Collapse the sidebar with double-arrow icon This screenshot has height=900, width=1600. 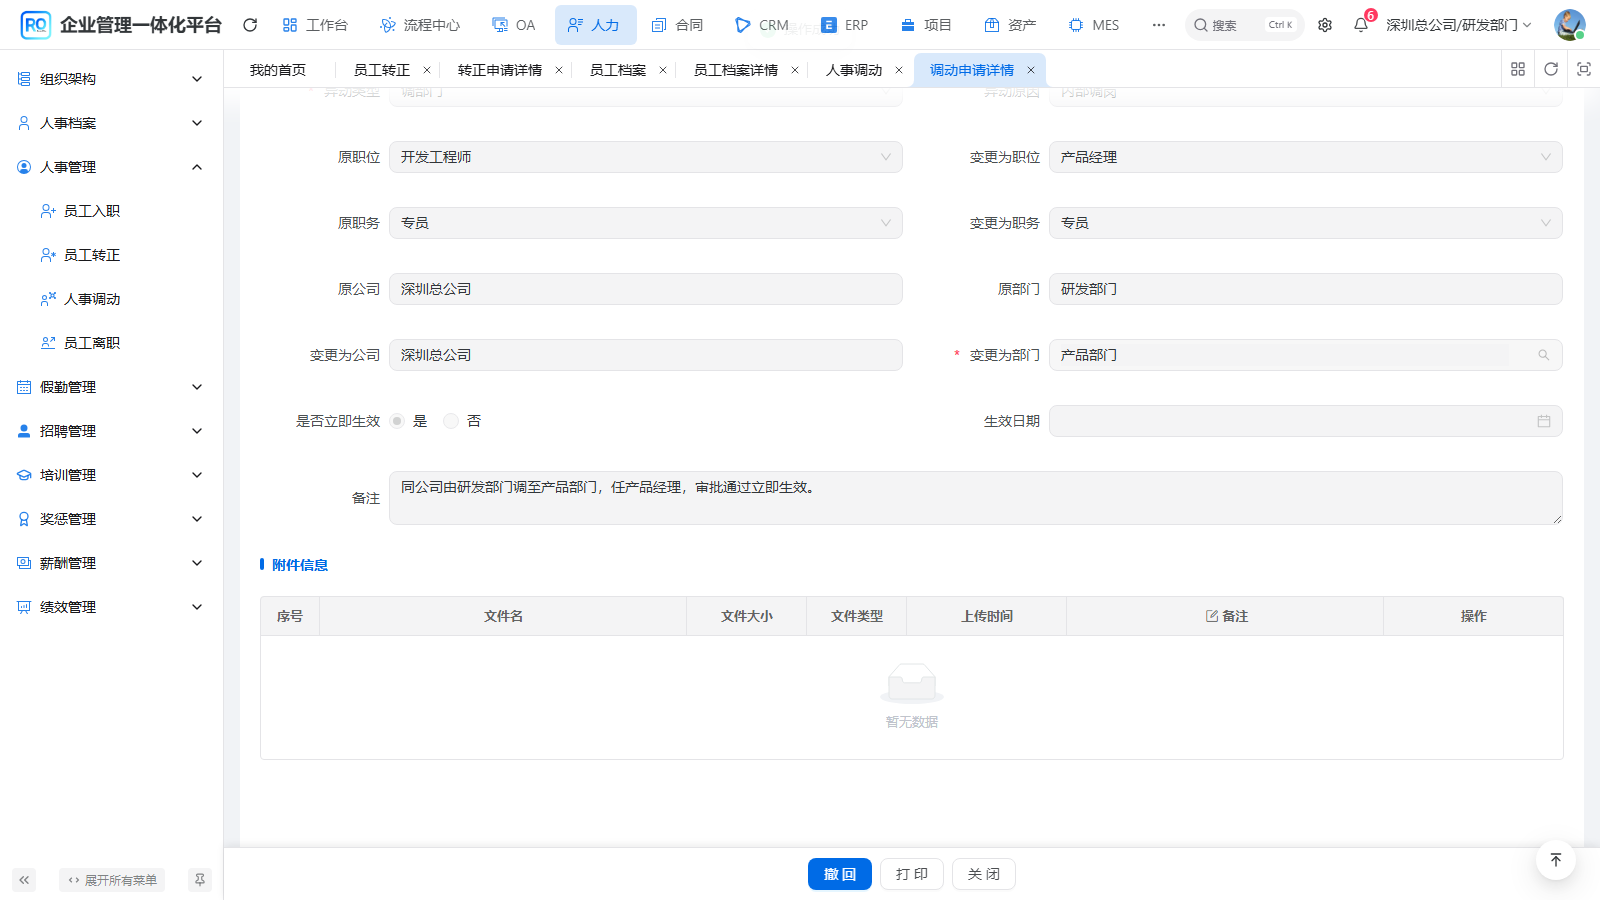point(24,880)
